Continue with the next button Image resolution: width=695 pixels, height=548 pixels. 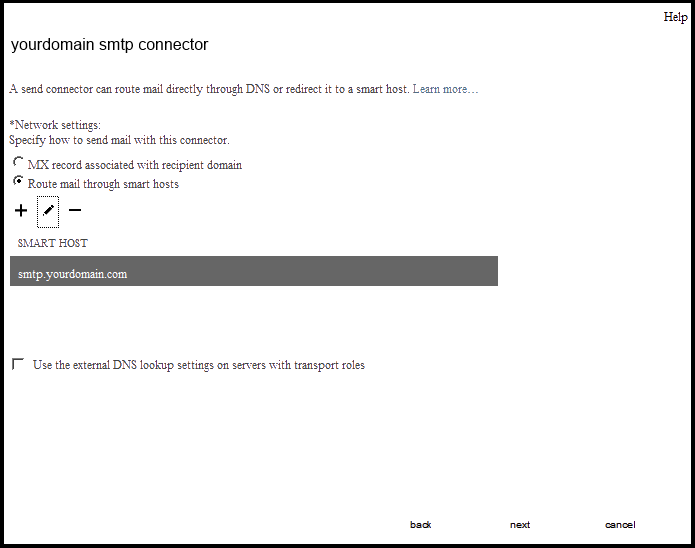[520, 525]
